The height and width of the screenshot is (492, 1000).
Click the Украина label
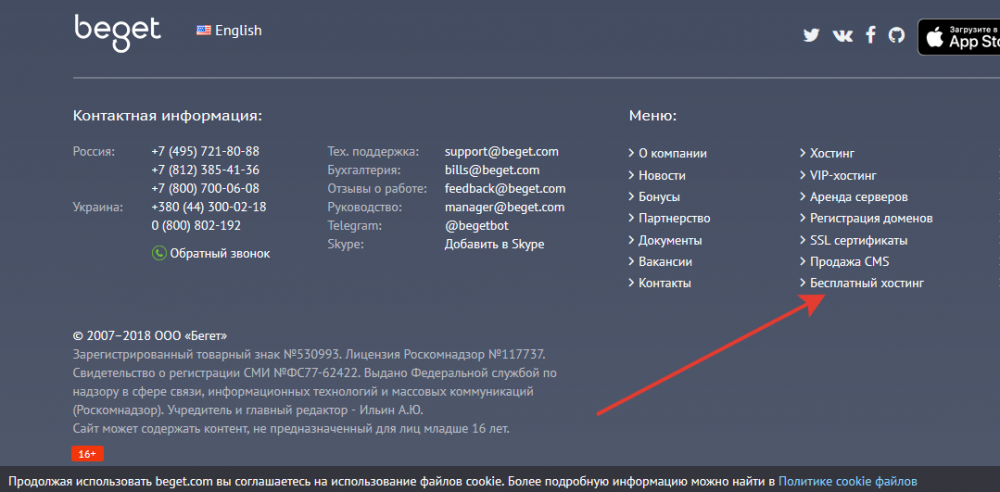(98, 207)
